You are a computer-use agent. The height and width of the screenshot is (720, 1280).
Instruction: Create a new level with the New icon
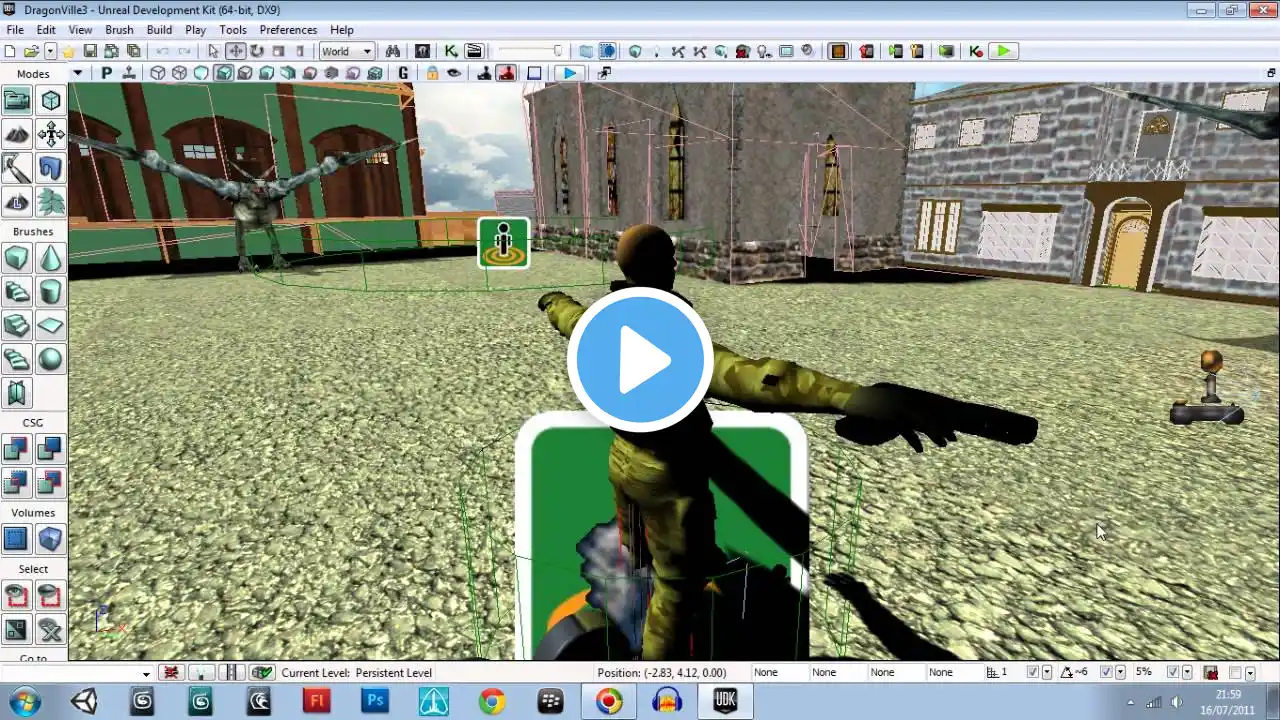click(x=11, y=51)
